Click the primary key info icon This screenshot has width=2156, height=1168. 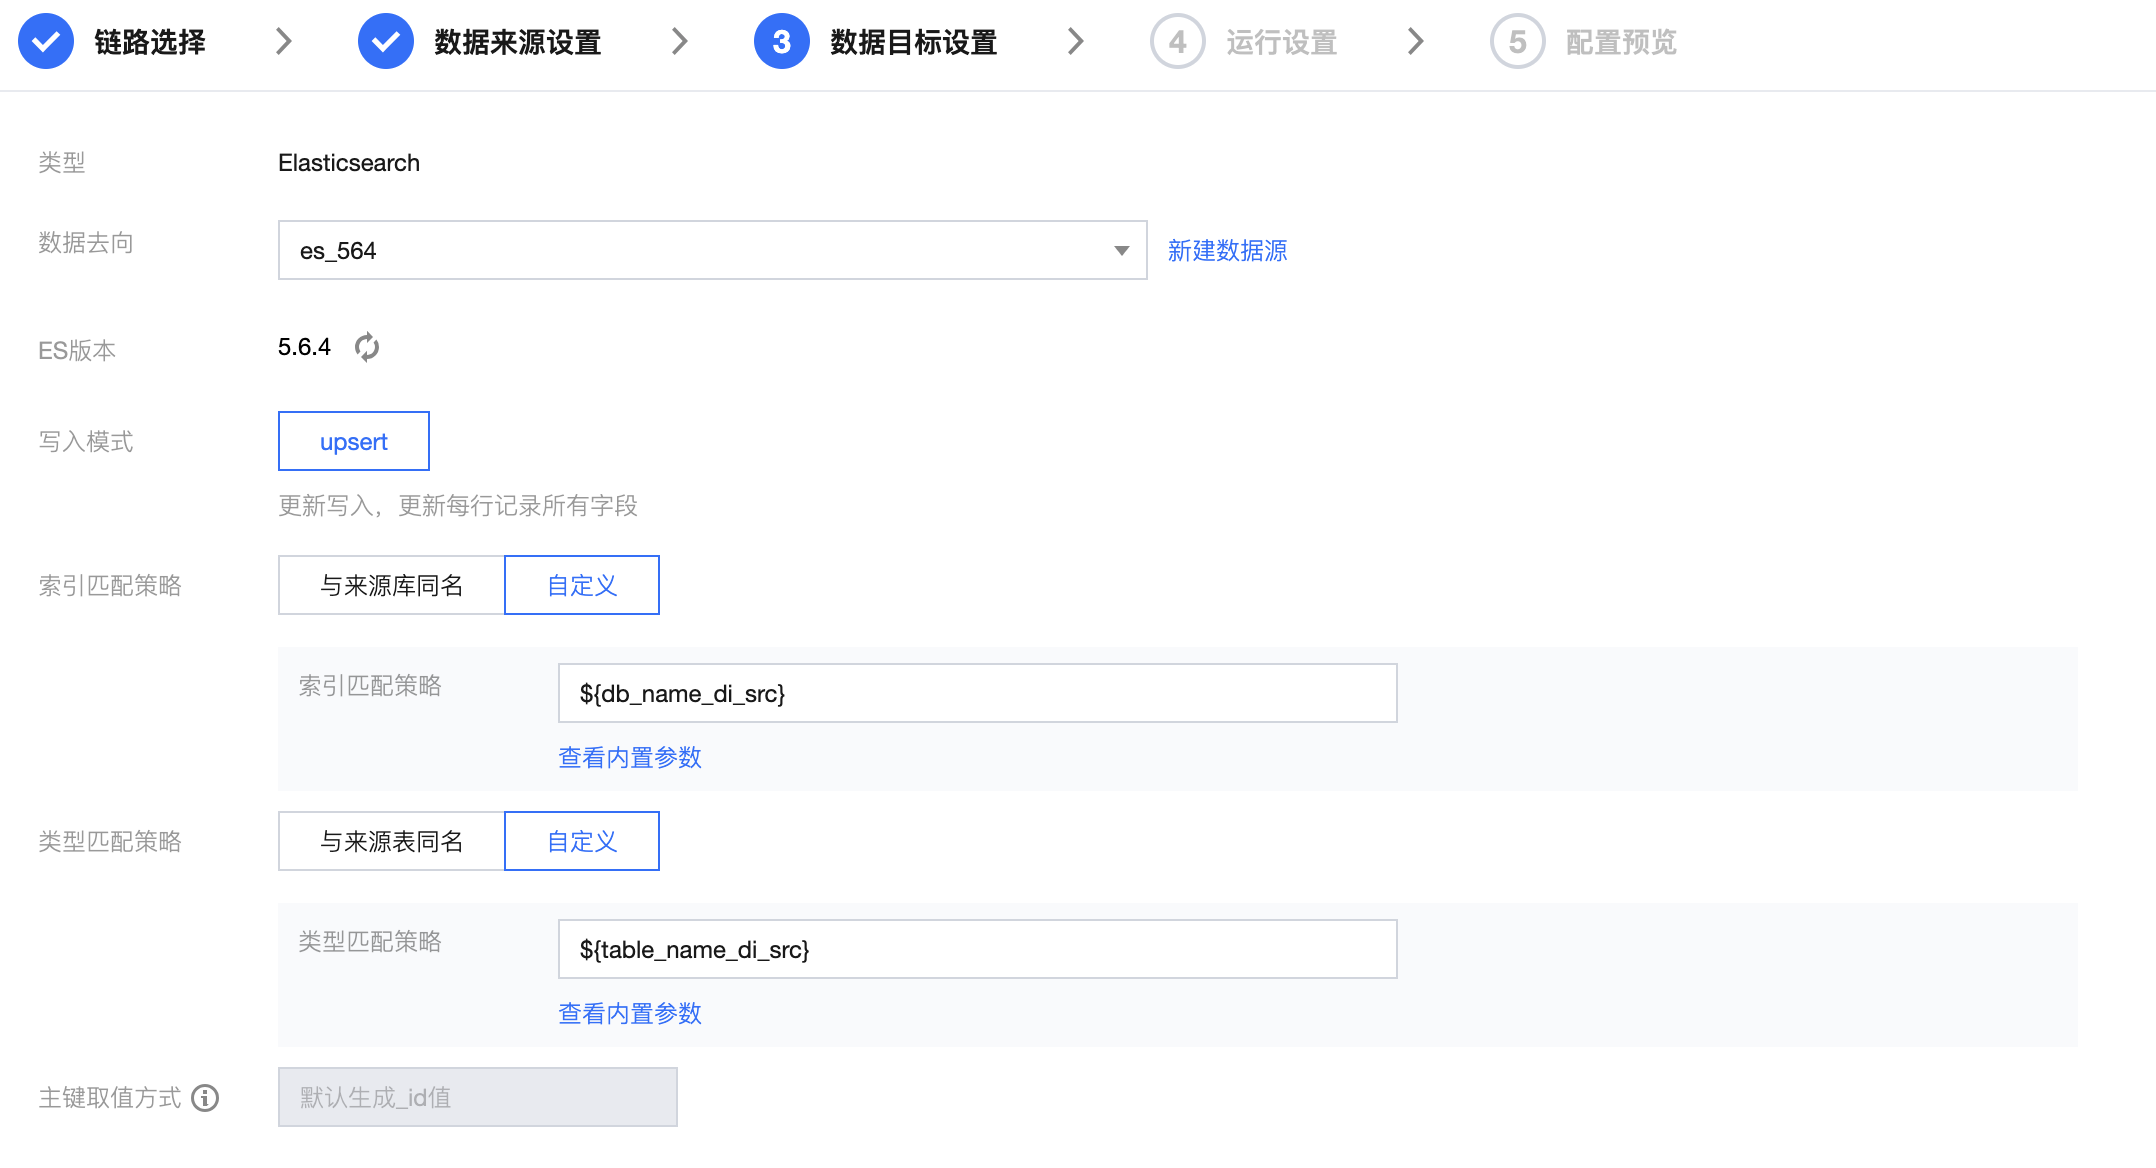(x=205, y=1098)
